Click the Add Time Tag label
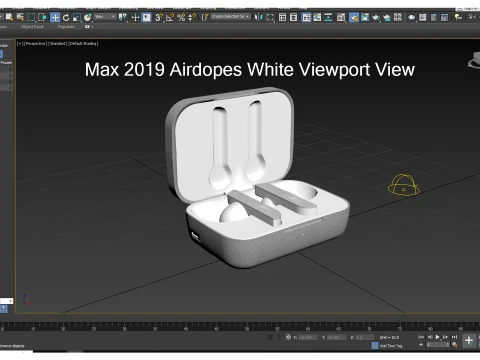 [x=391, y=346]
